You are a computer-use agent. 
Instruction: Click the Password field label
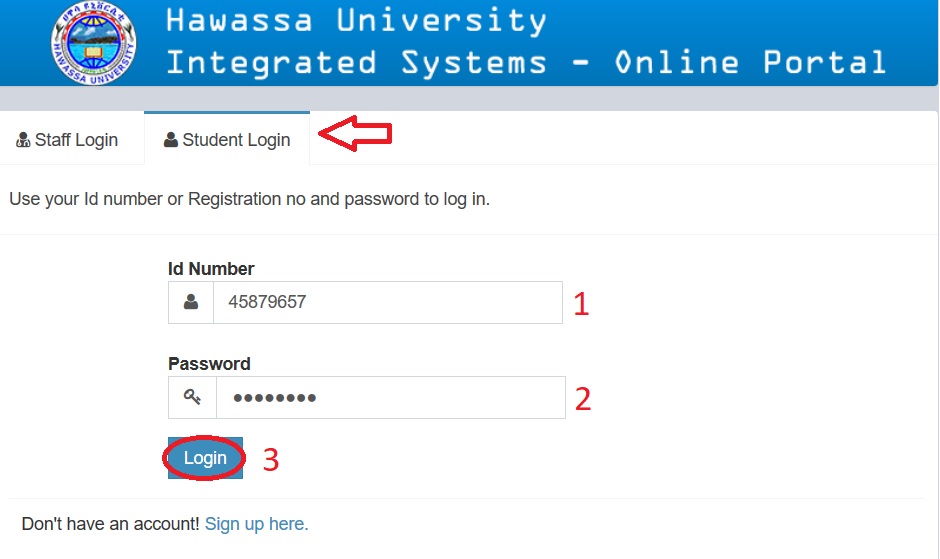point(209,363)
